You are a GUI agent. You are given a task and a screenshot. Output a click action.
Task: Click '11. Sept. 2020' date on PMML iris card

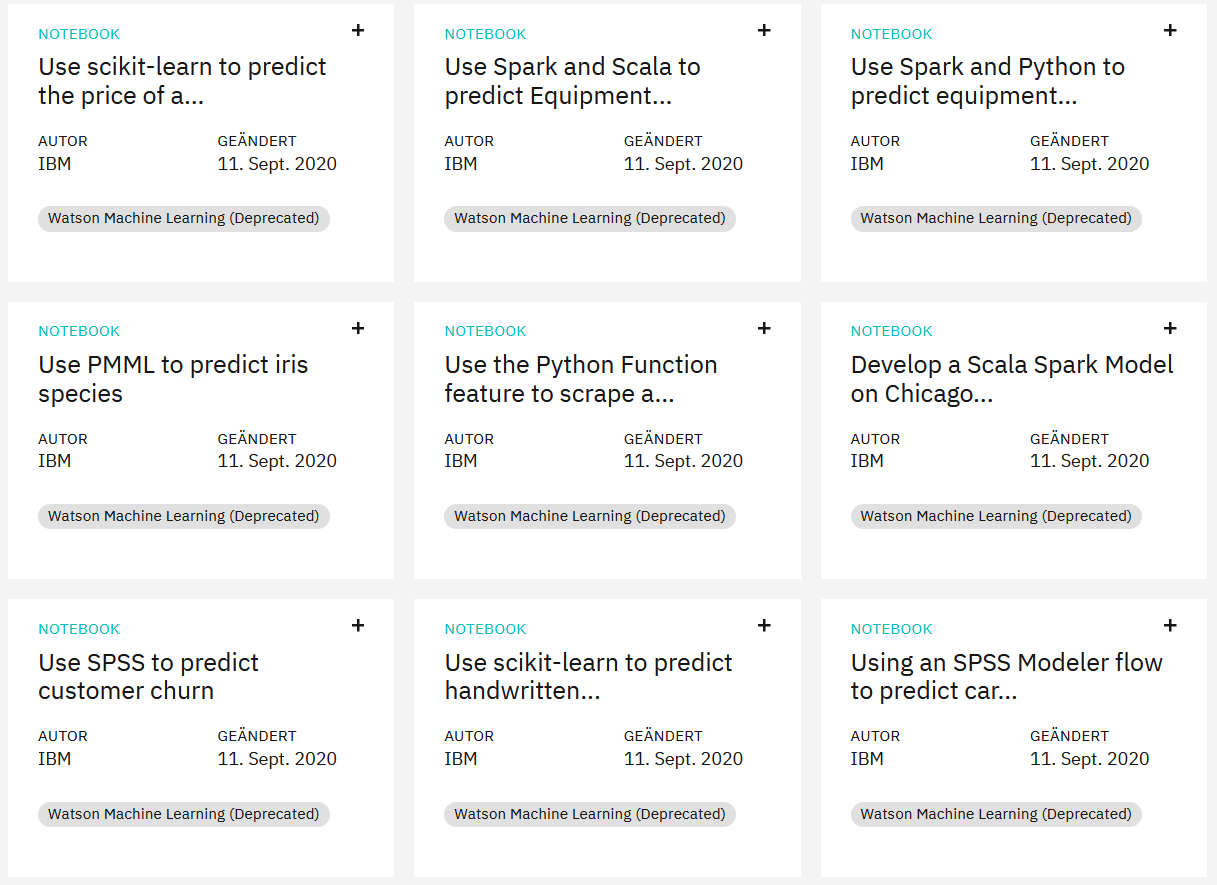(x=277, y=461)
